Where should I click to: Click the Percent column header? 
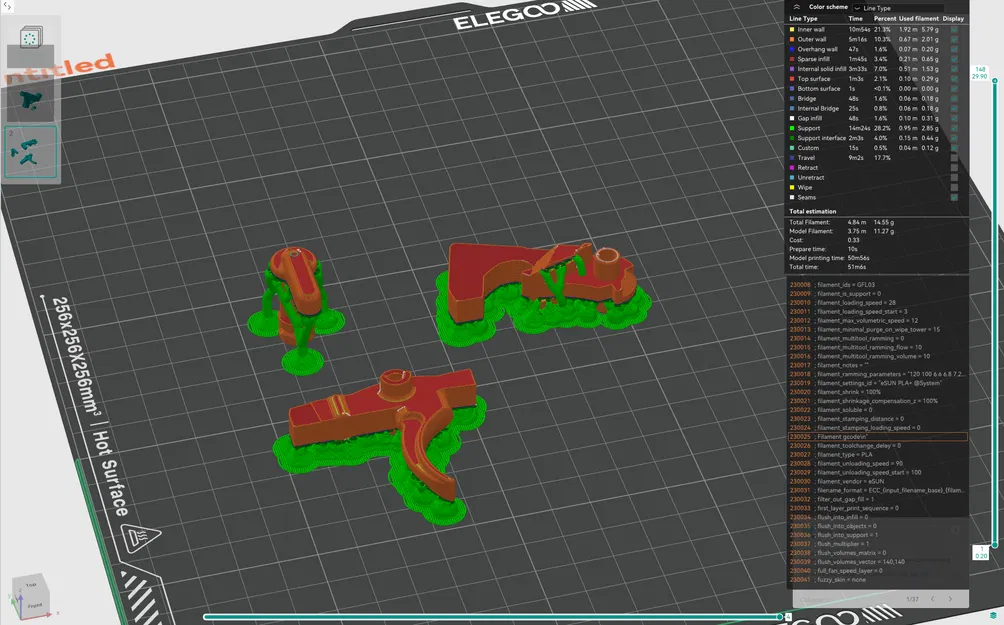pyautogui.click(x=885, y=19)
